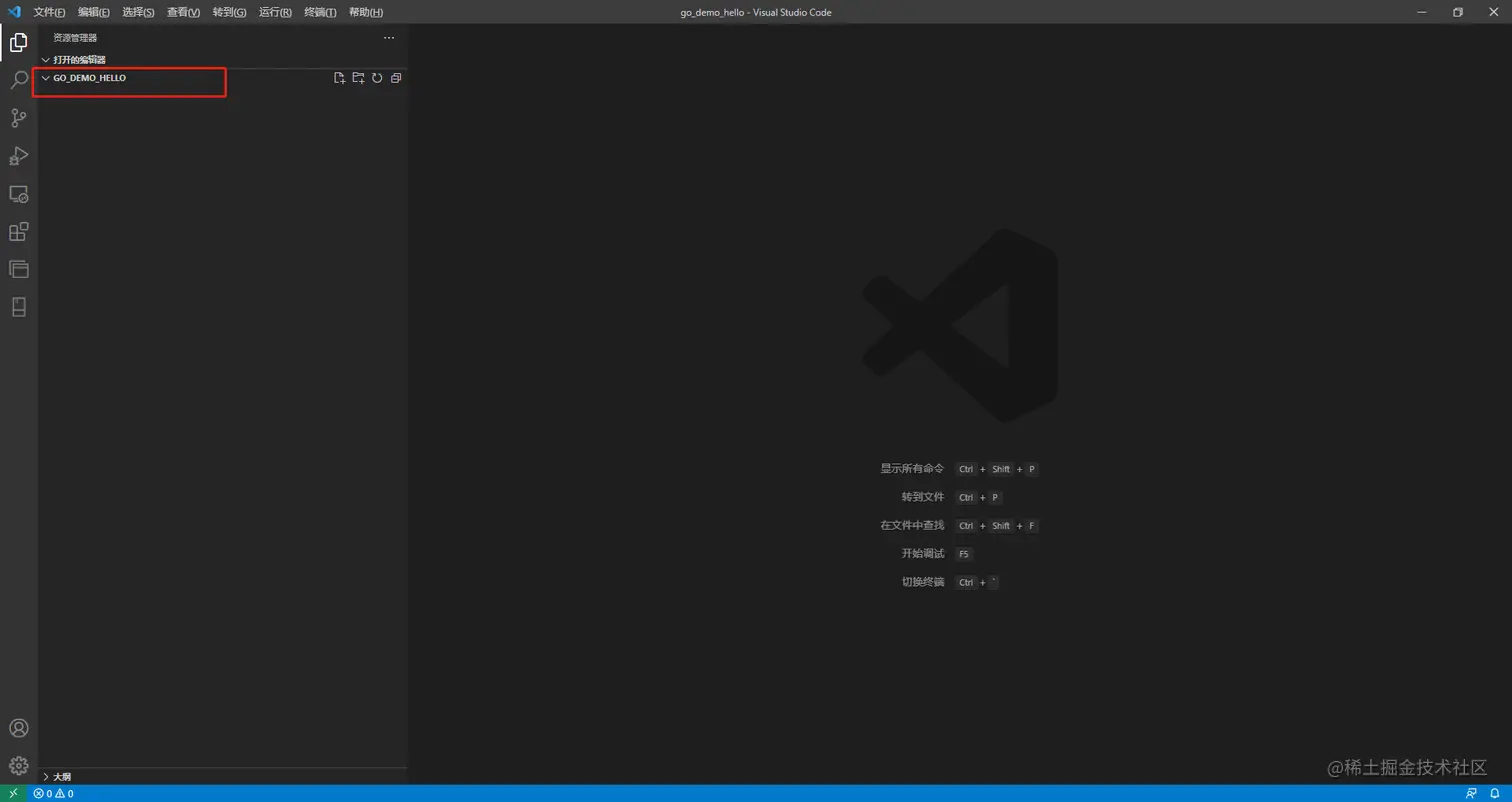
Task: Close the Visual Studio Code window
Action: pyautogui.click(x=1494, y=12)
